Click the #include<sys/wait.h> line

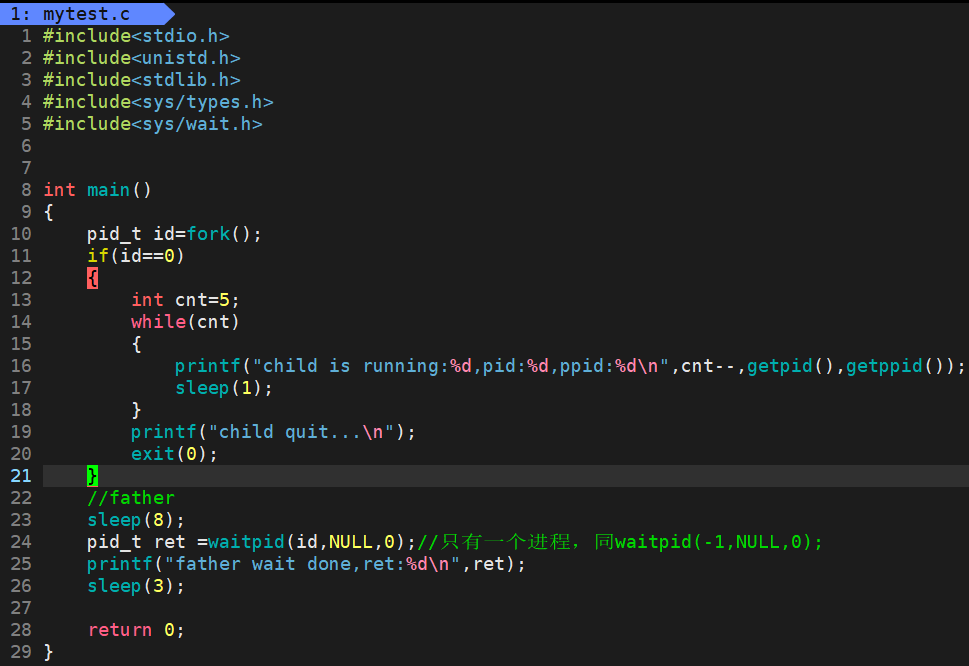(x=153, y=124)
